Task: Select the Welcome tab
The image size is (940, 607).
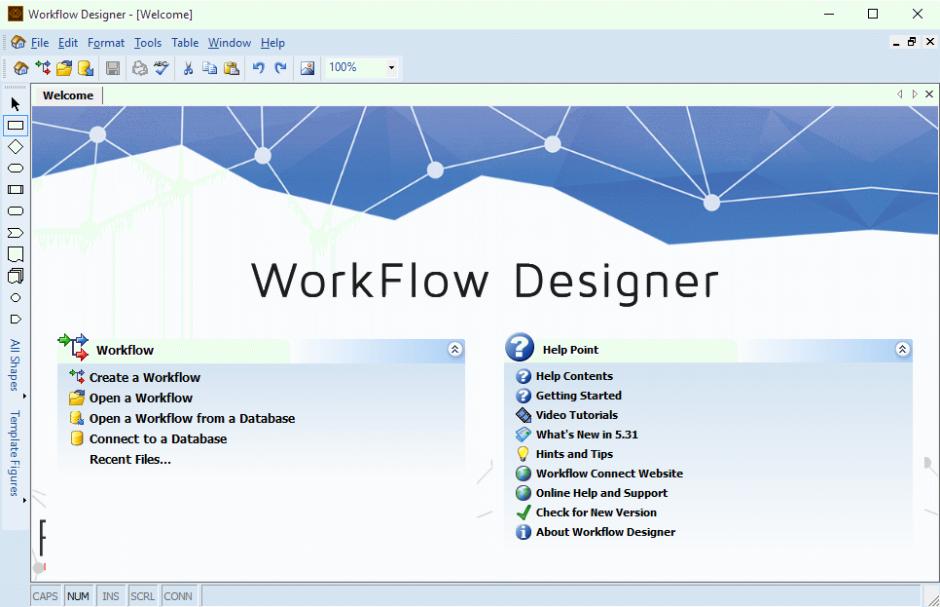Action: 68,95
